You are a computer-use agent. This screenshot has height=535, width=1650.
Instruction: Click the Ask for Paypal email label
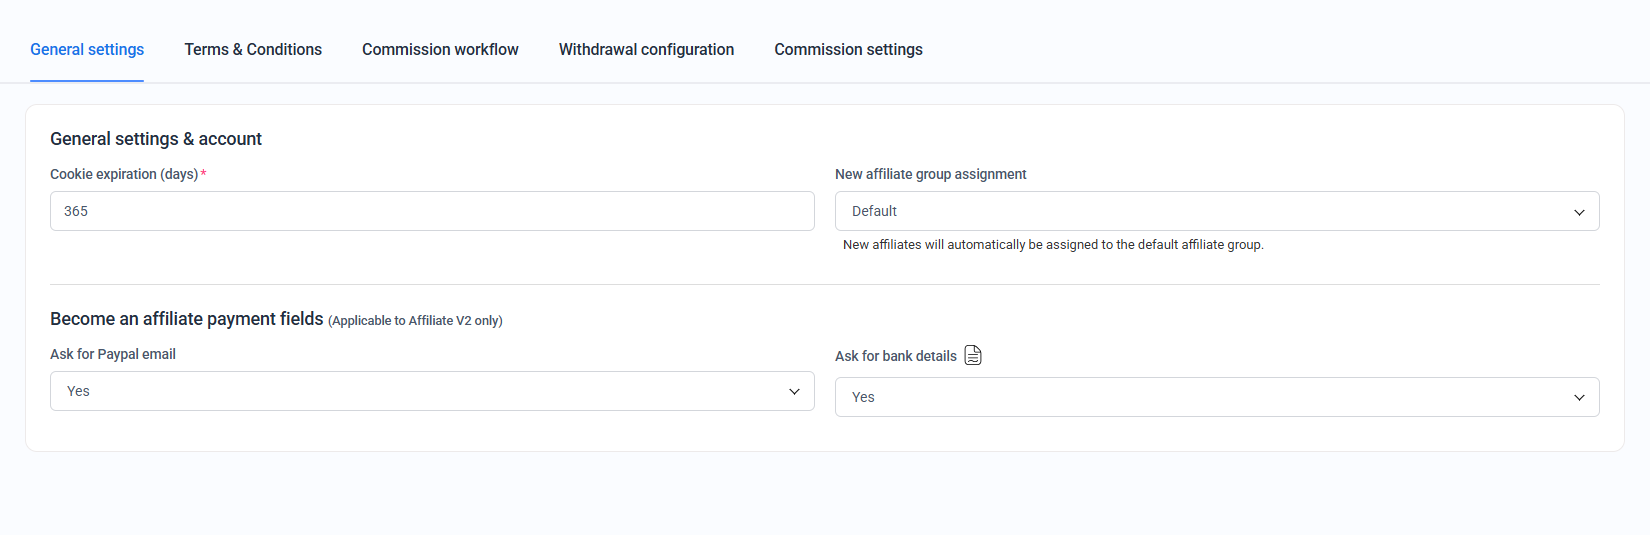tap(113, 354)
